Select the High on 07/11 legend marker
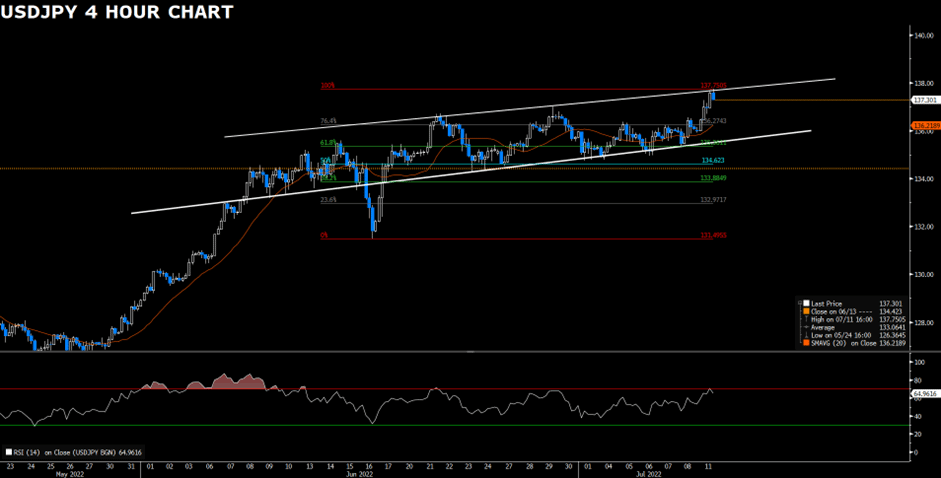Screen dimensions: 941x478 pos(805,319)
